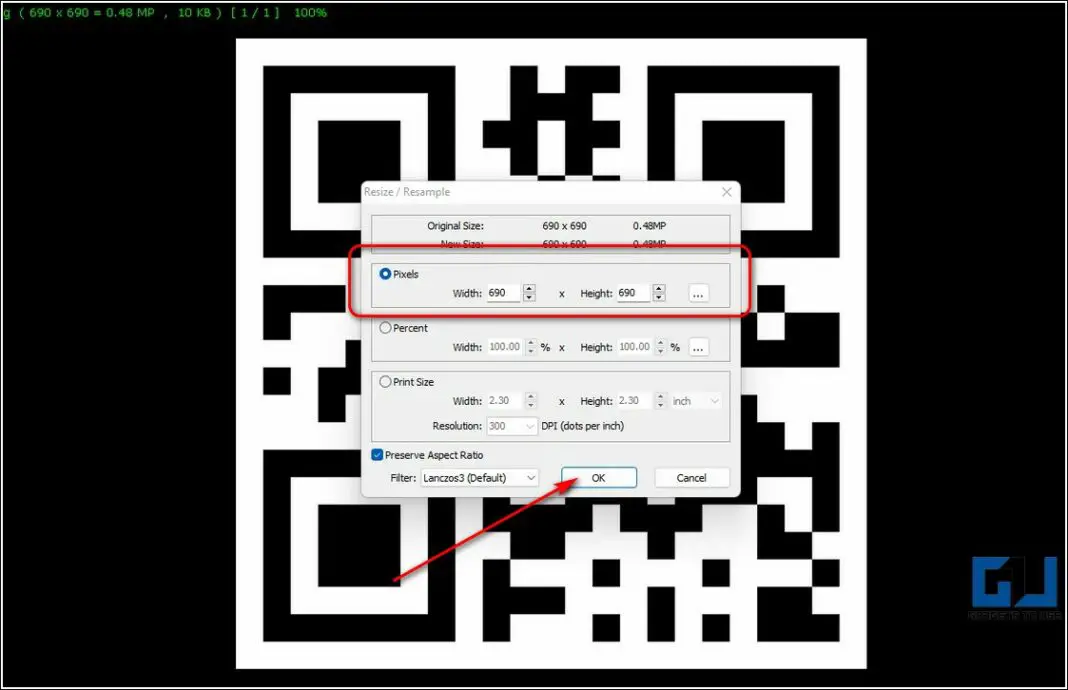The height and width of the screenshot is (690, 1068).
Task: Click the Pixels Width input field
Action: click(x=502, y=293)
